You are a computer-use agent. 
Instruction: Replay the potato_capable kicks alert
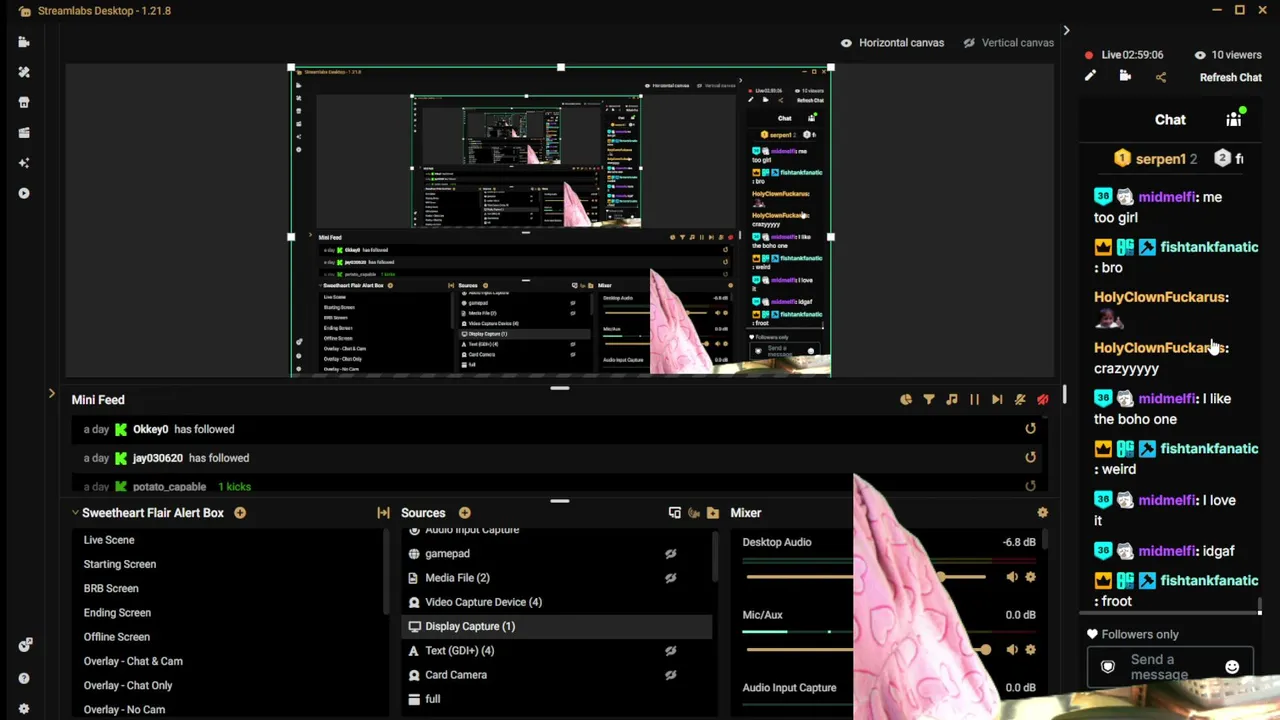1030,486
